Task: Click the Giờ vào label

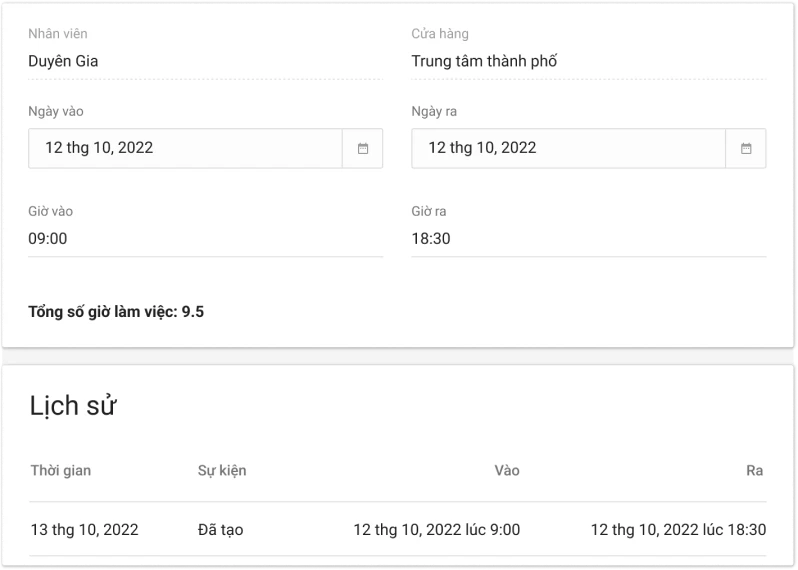Action: [x=50, y=211]
